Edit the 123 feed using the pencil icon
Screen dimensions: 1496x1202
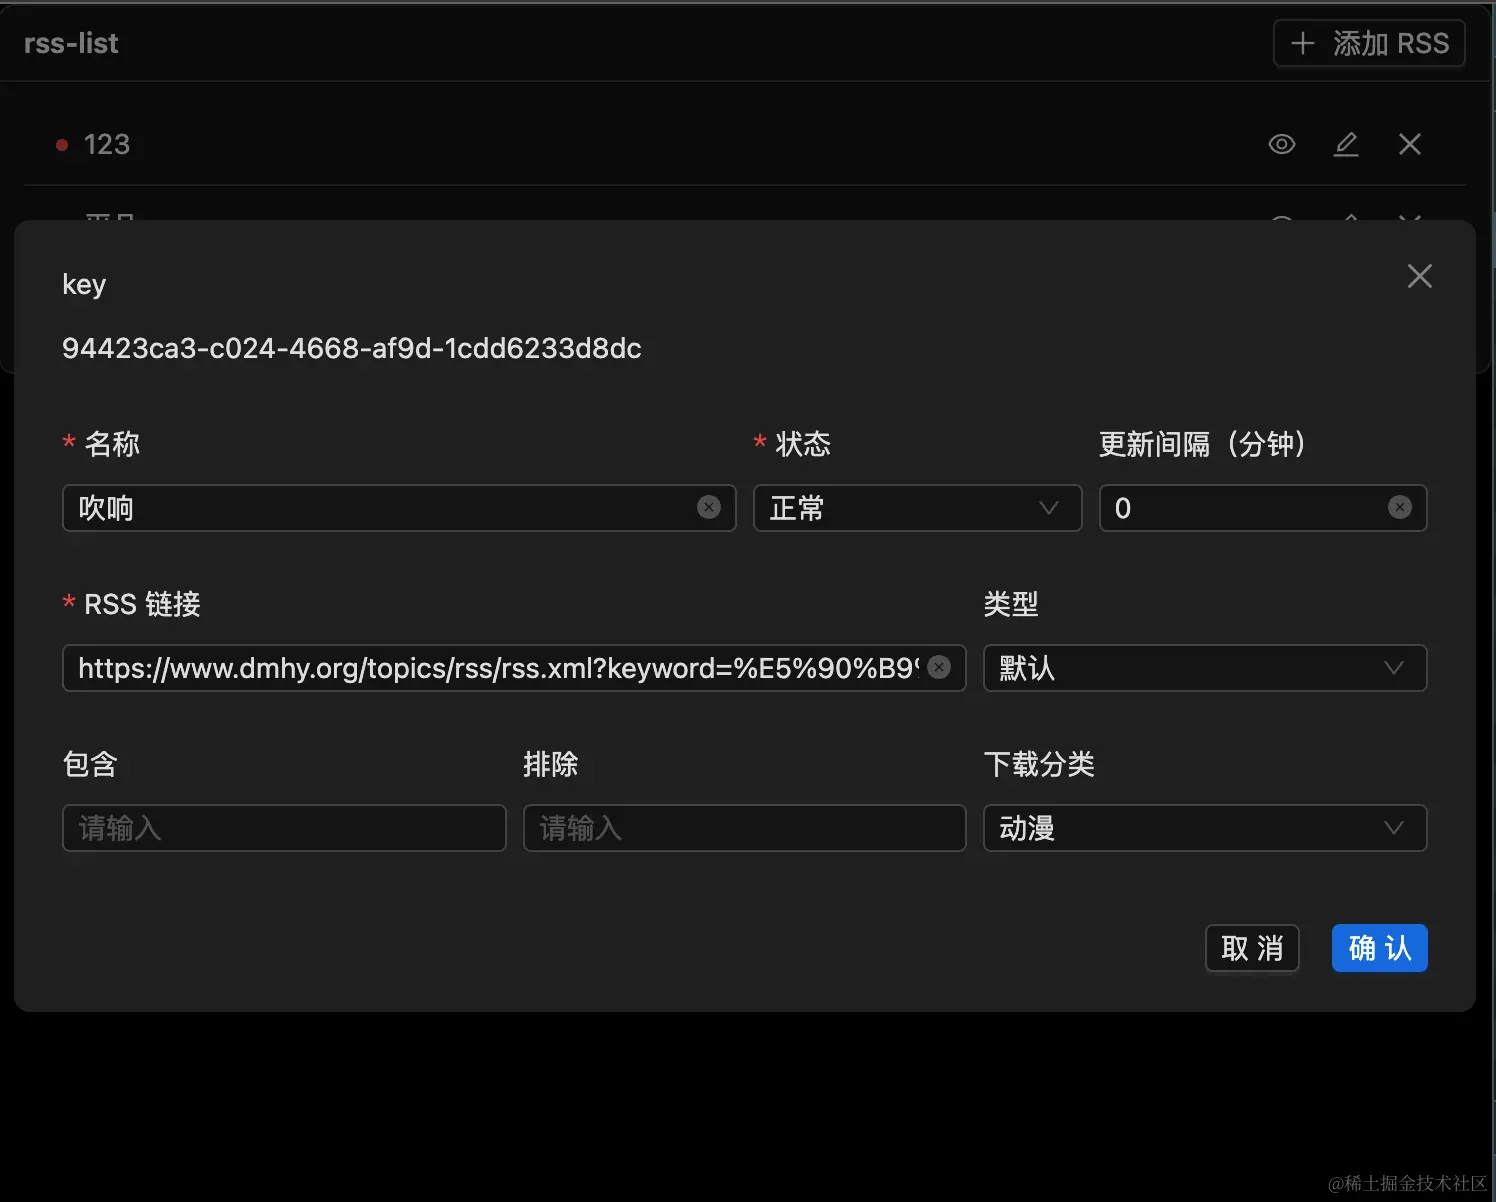(1346, 144)
